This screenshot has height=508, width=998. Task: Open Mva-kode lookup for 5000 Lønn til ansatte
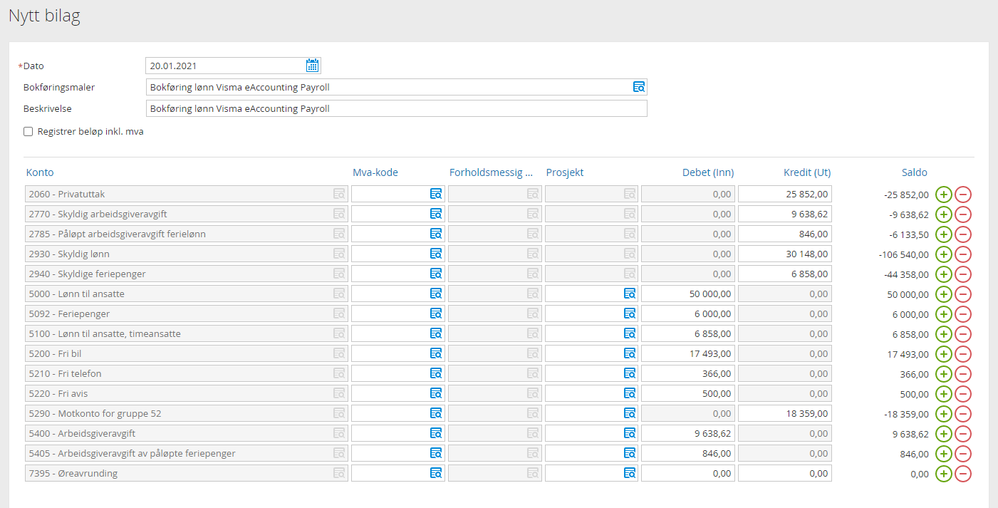click(436, 294)
